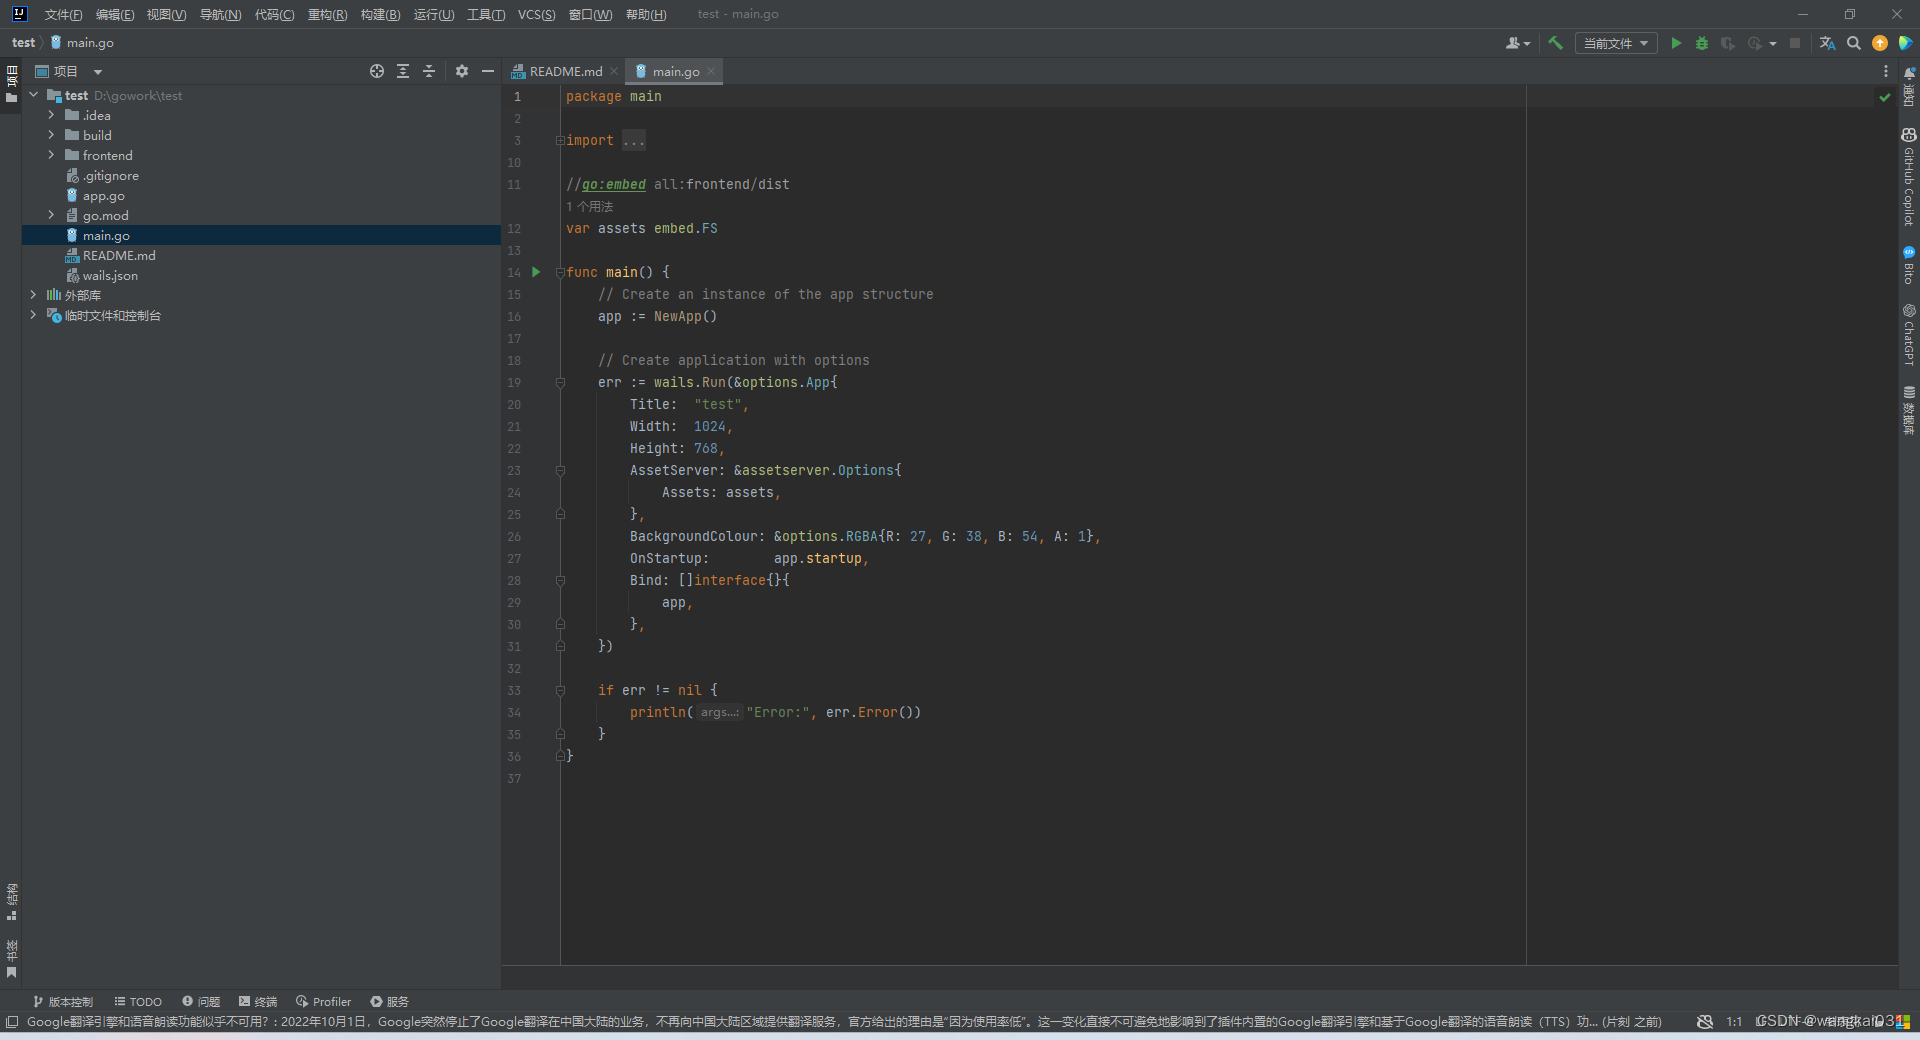
Task: Open the project view mode dropdown 项目
Action: click(x=69, y=71)
